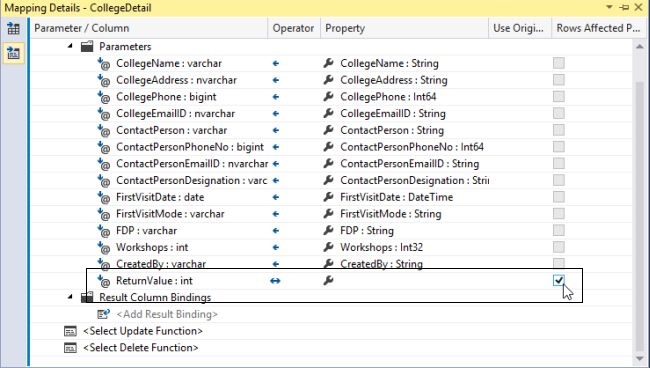
Task: Click Add Result Binding link
Action: [x=167, y=314]
